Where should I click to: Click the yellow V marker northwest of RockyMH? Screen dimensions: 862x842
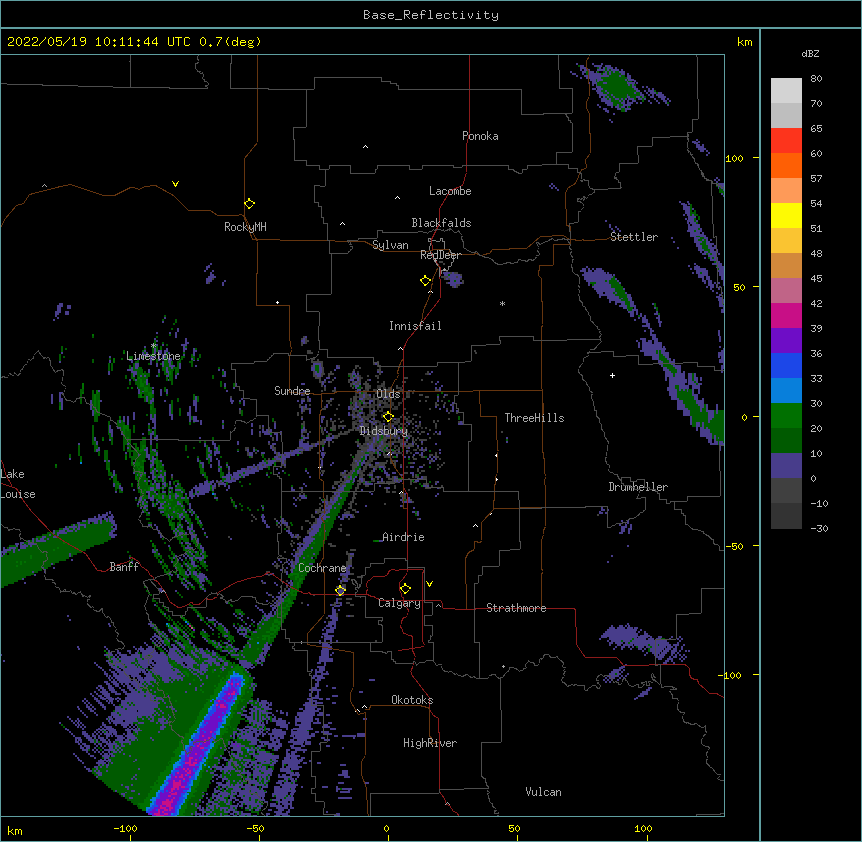(x=175, y=184)
